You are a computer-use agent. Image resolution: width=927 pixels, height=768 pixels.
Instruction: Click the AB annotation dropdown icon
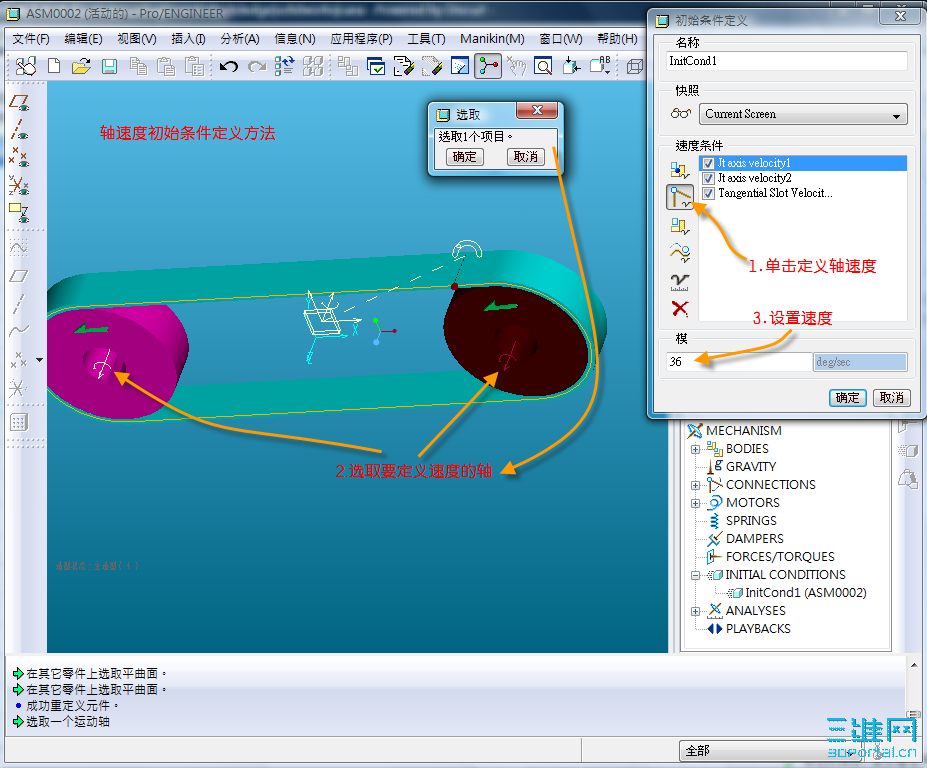601,65
